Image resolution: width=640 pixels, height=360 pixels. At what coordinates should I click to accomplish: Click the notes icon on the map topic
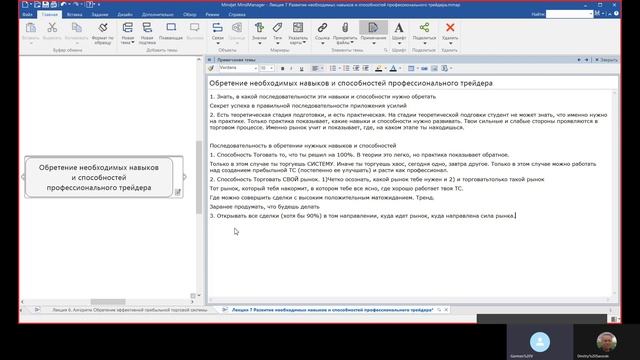(178, 191)
